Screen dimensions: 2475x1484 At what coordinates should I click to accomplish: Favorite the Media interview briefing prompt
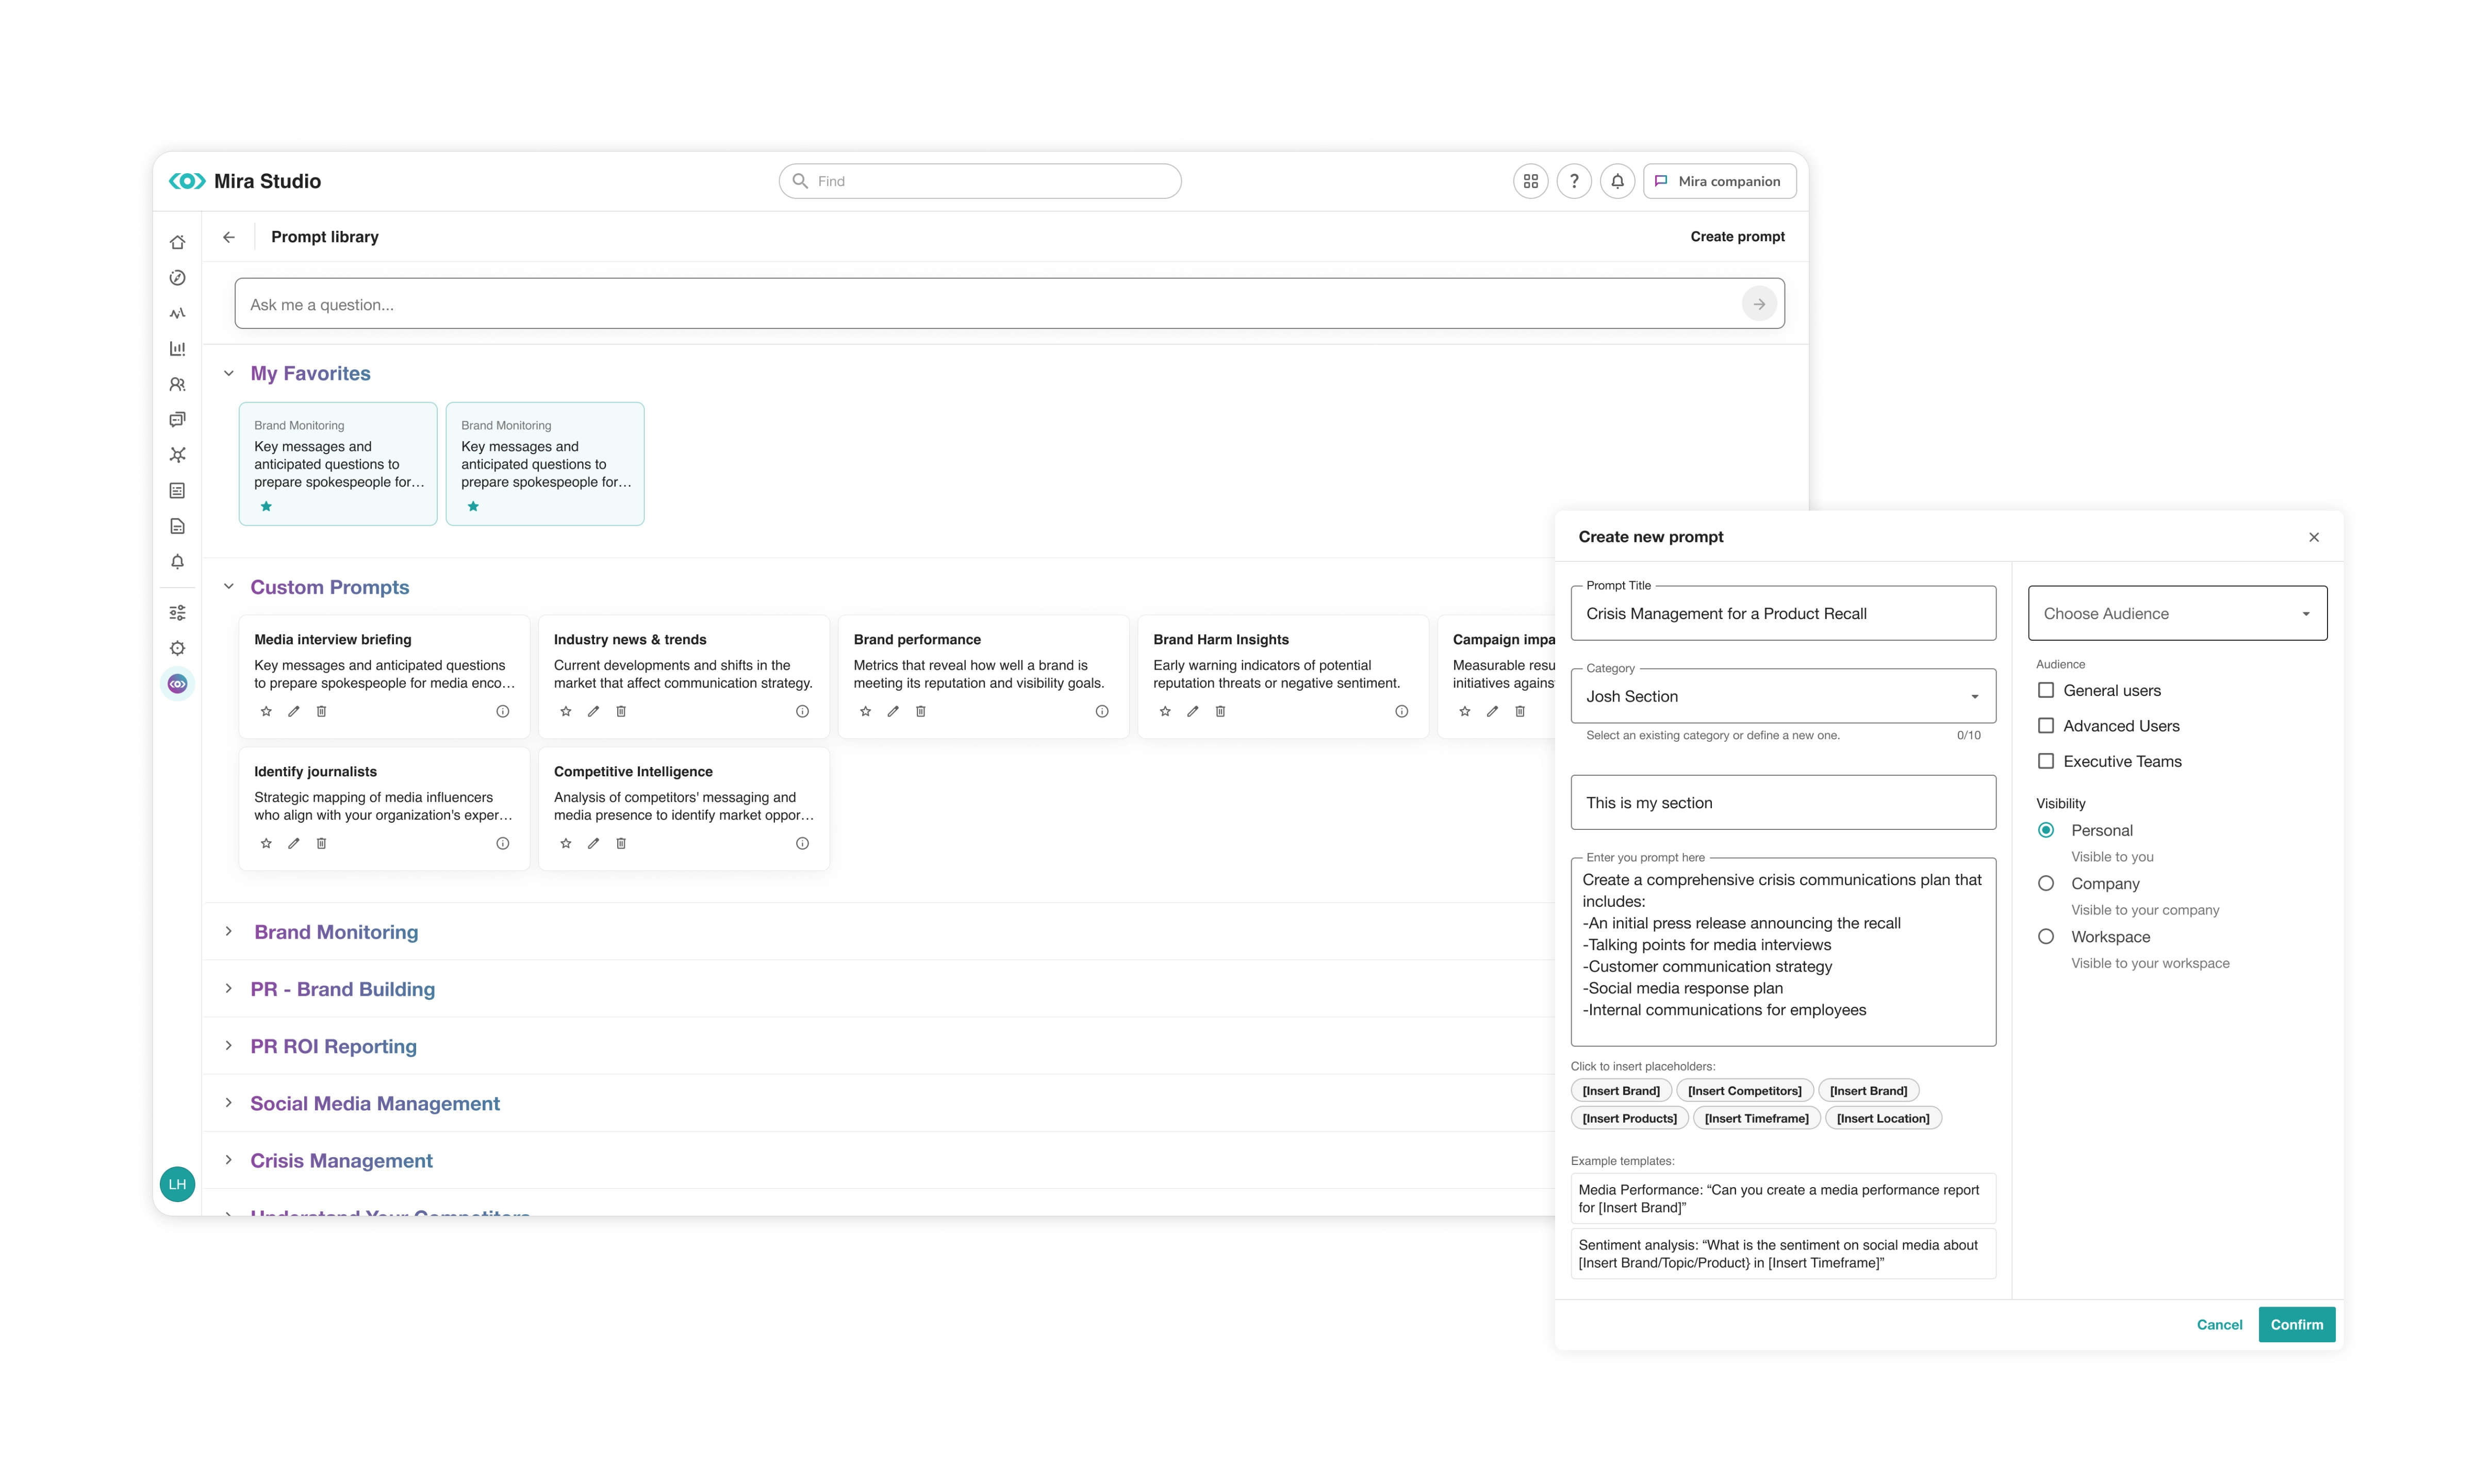pos(266,711)
